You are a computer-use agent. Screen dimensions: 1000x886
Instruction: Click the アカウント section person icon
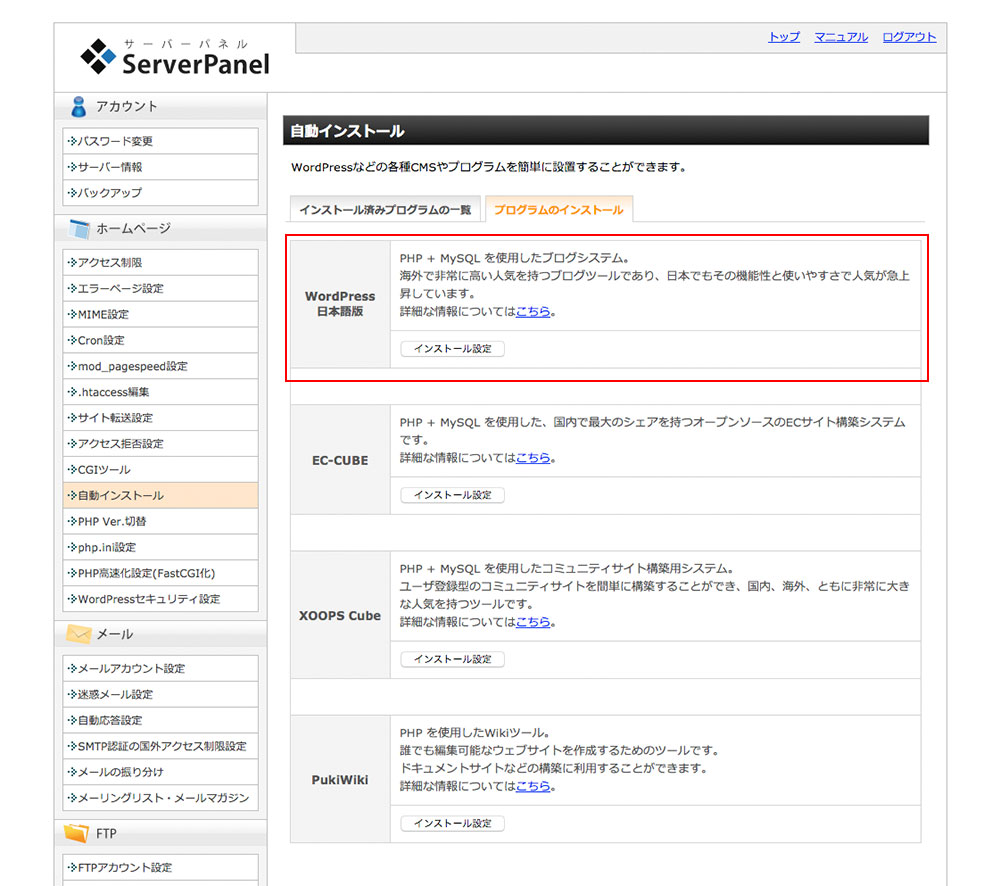[x=78, y=107]
